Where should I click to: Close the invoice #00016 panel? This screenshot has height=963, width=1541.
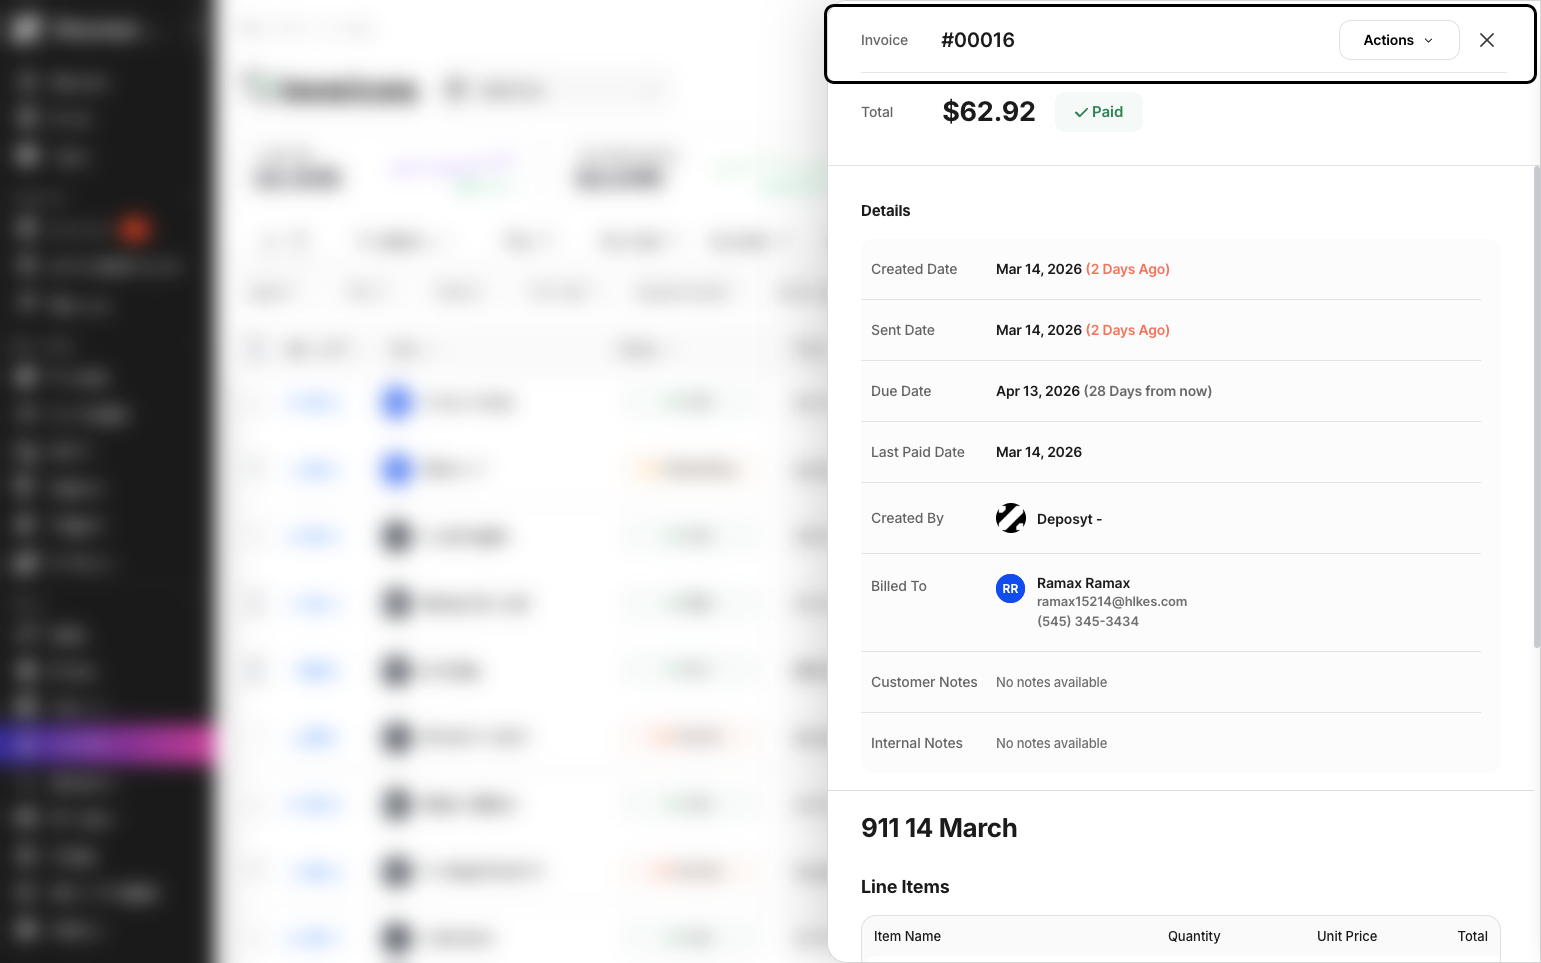pos(1487,40)
